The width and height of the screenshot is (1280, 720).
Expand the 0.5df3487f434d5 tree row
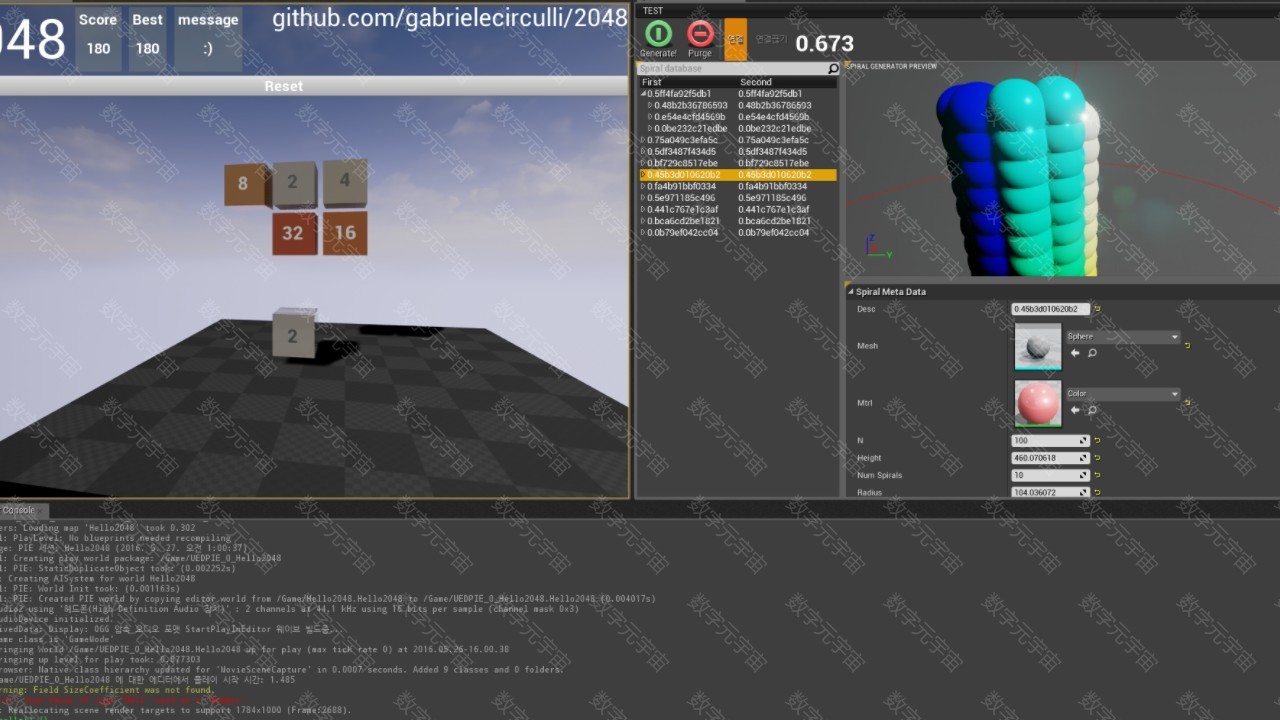pos(643,152)
